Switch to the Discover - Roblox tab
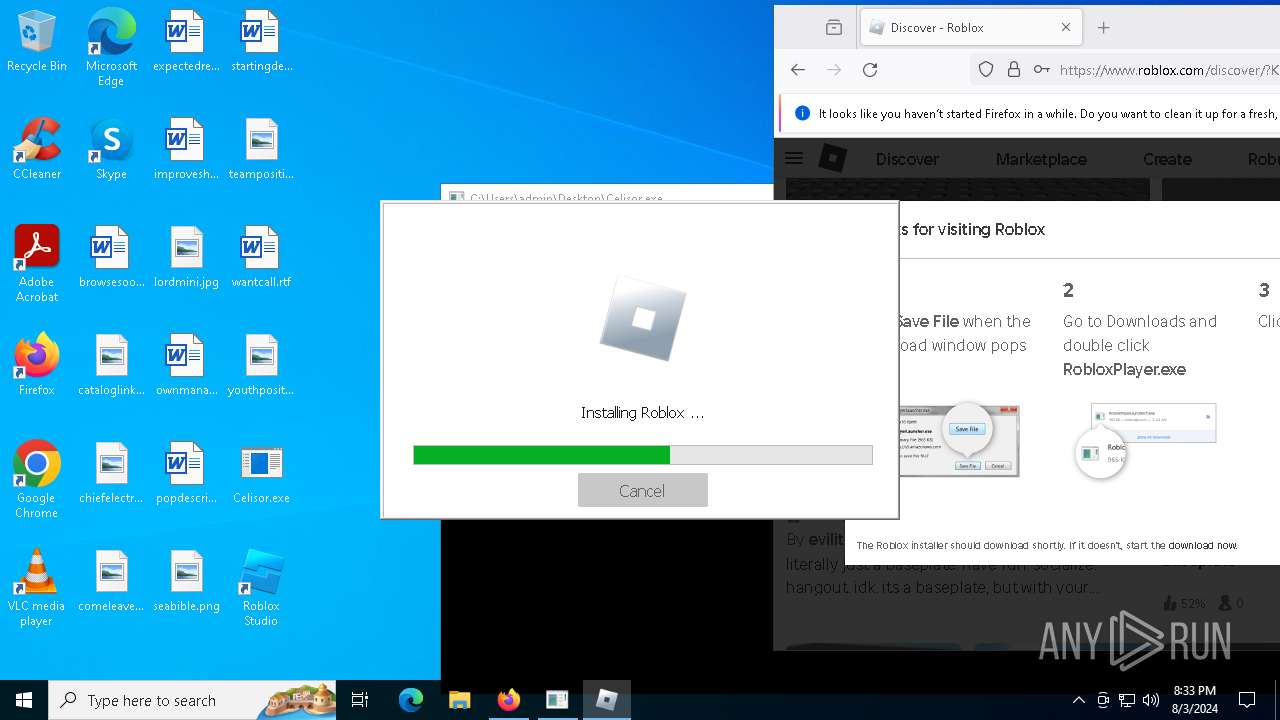 [970, 27]
